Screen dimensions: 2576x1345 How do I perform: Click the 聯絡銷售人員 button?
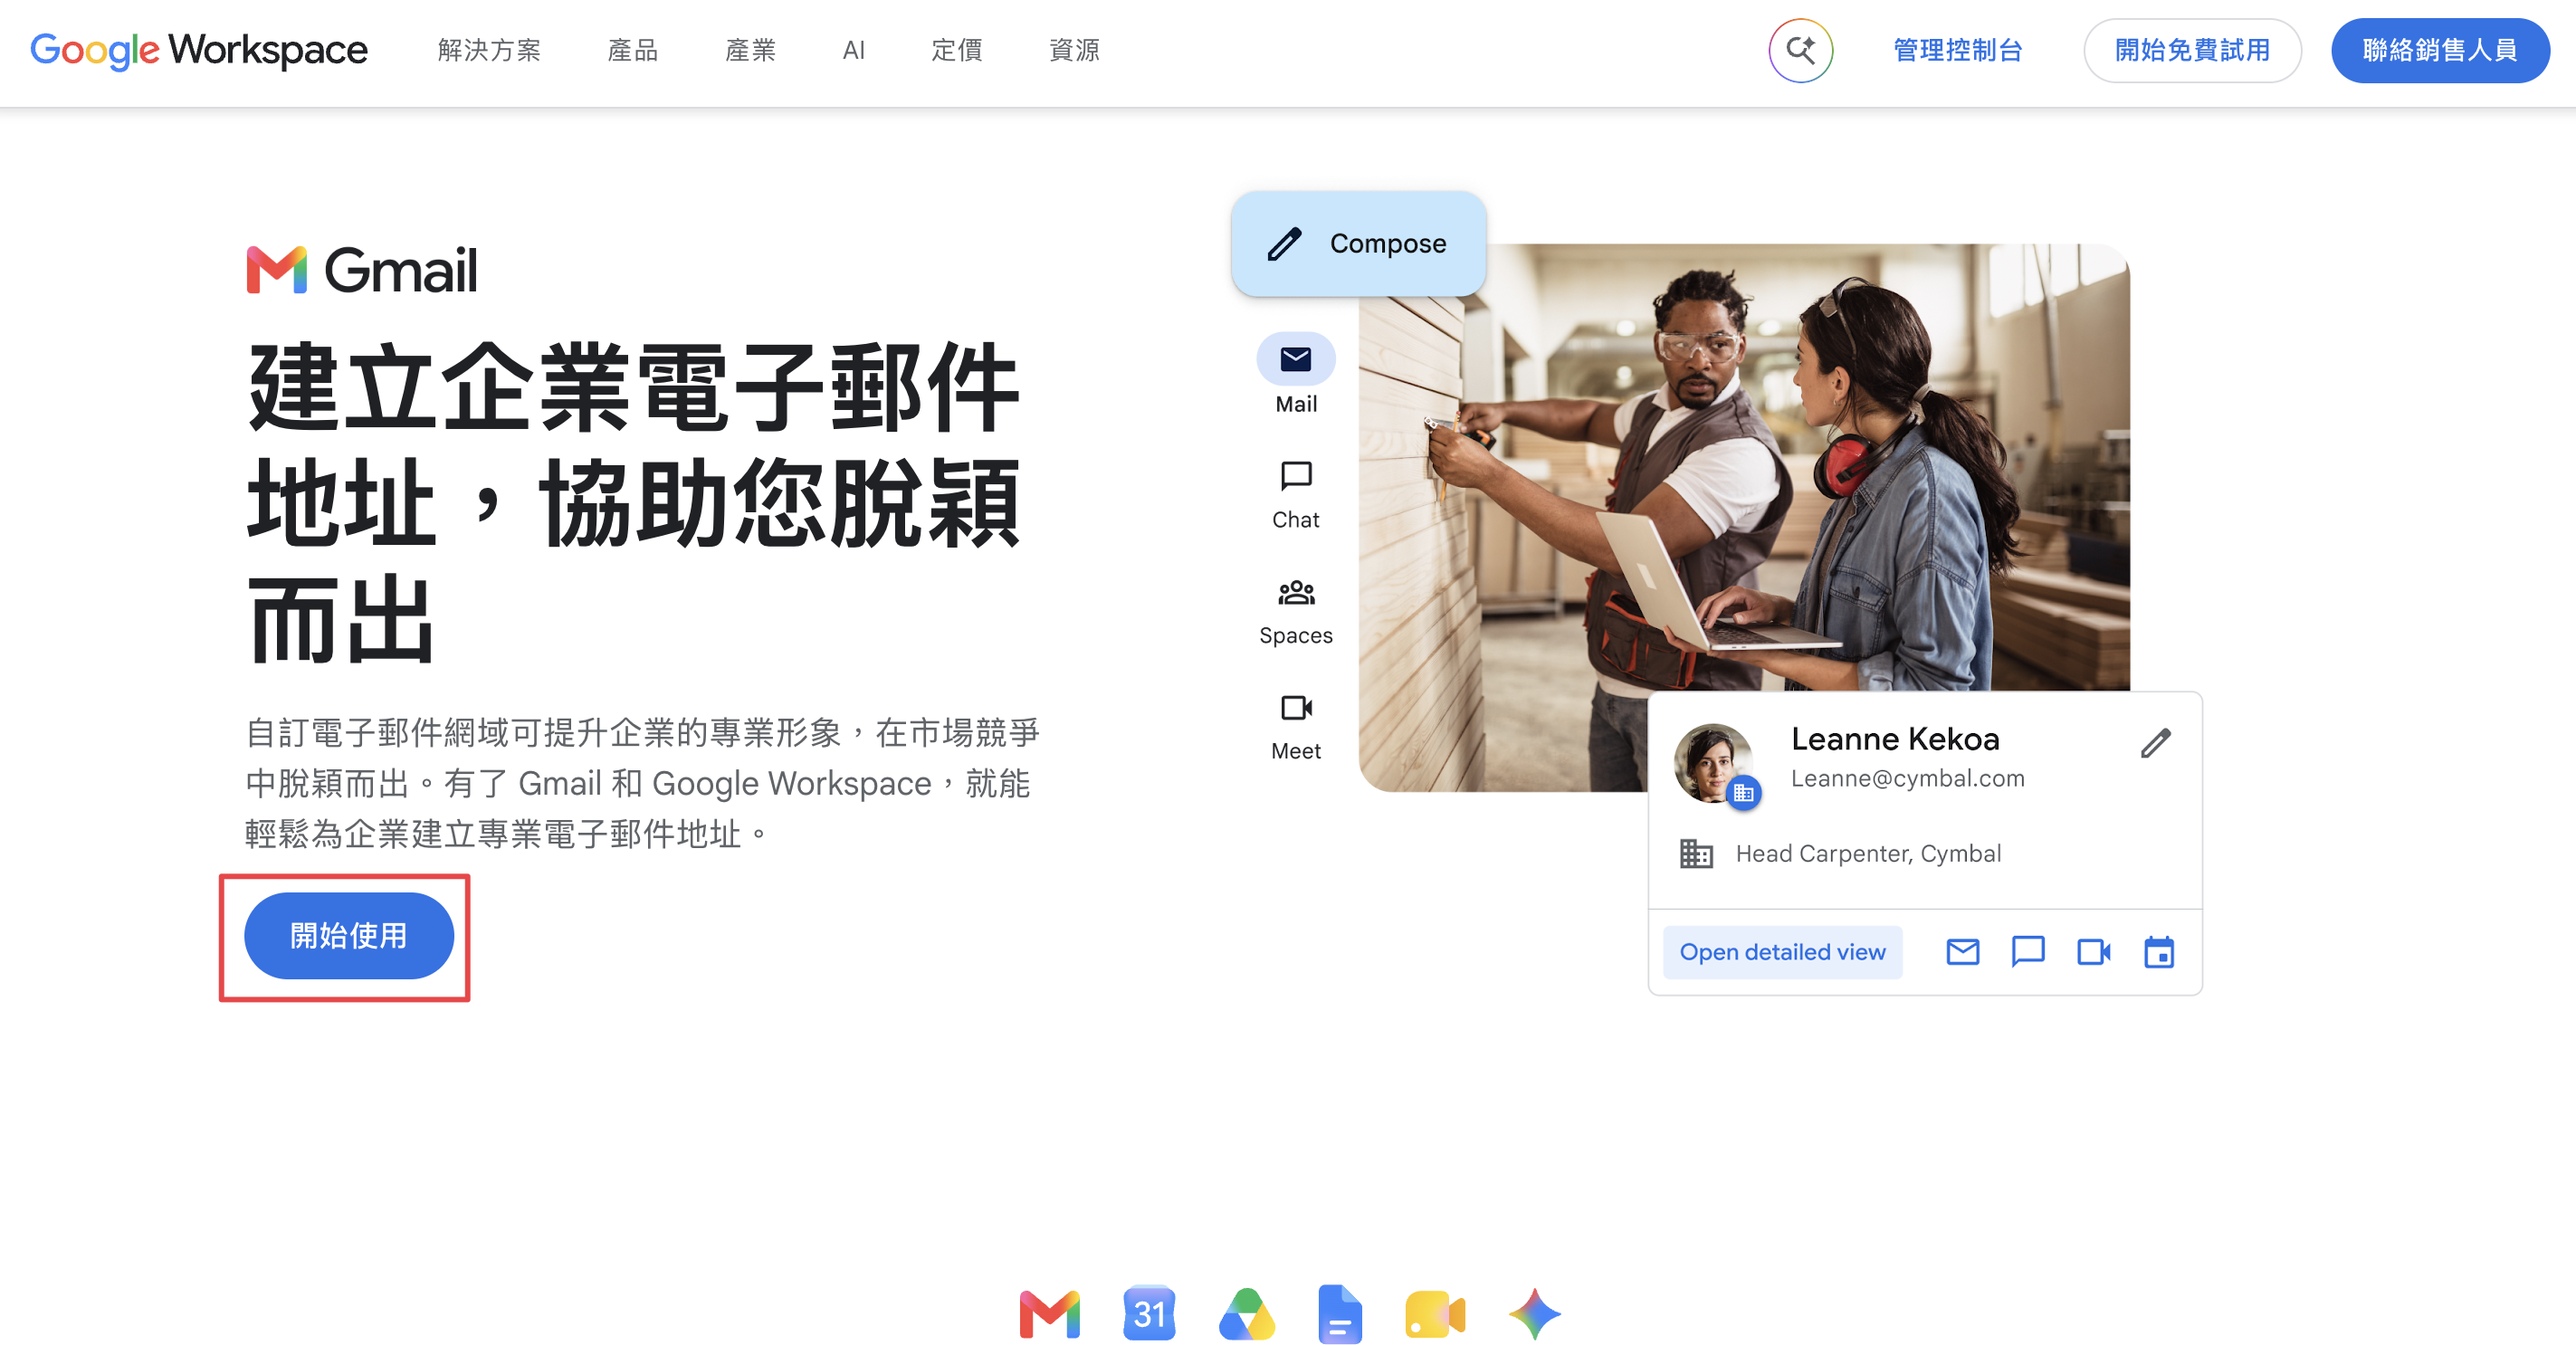2440,50
